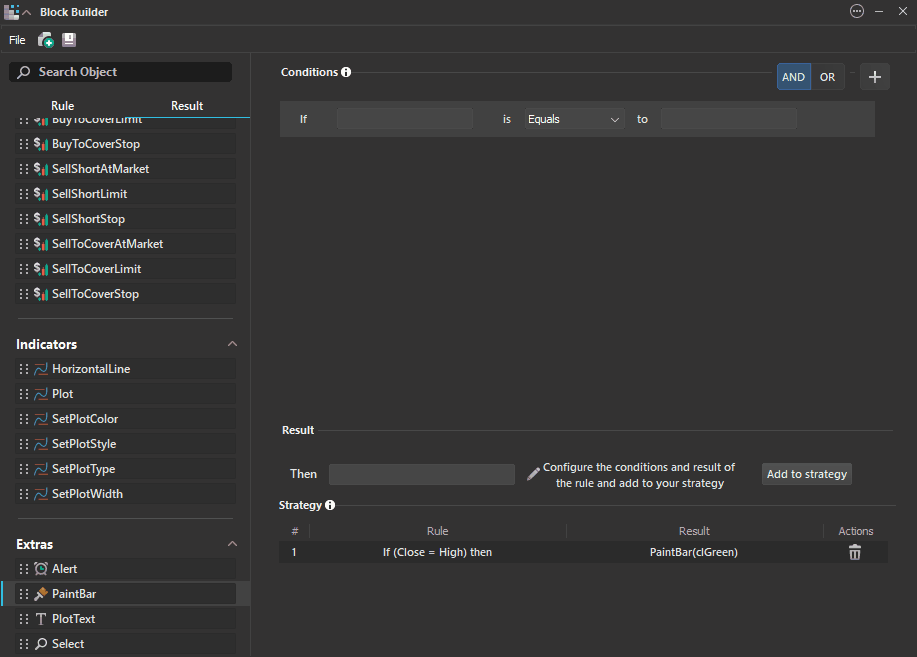Click the save disk icon in toolbar
Screen dimensions: 917x657
[x=69, y=40]
